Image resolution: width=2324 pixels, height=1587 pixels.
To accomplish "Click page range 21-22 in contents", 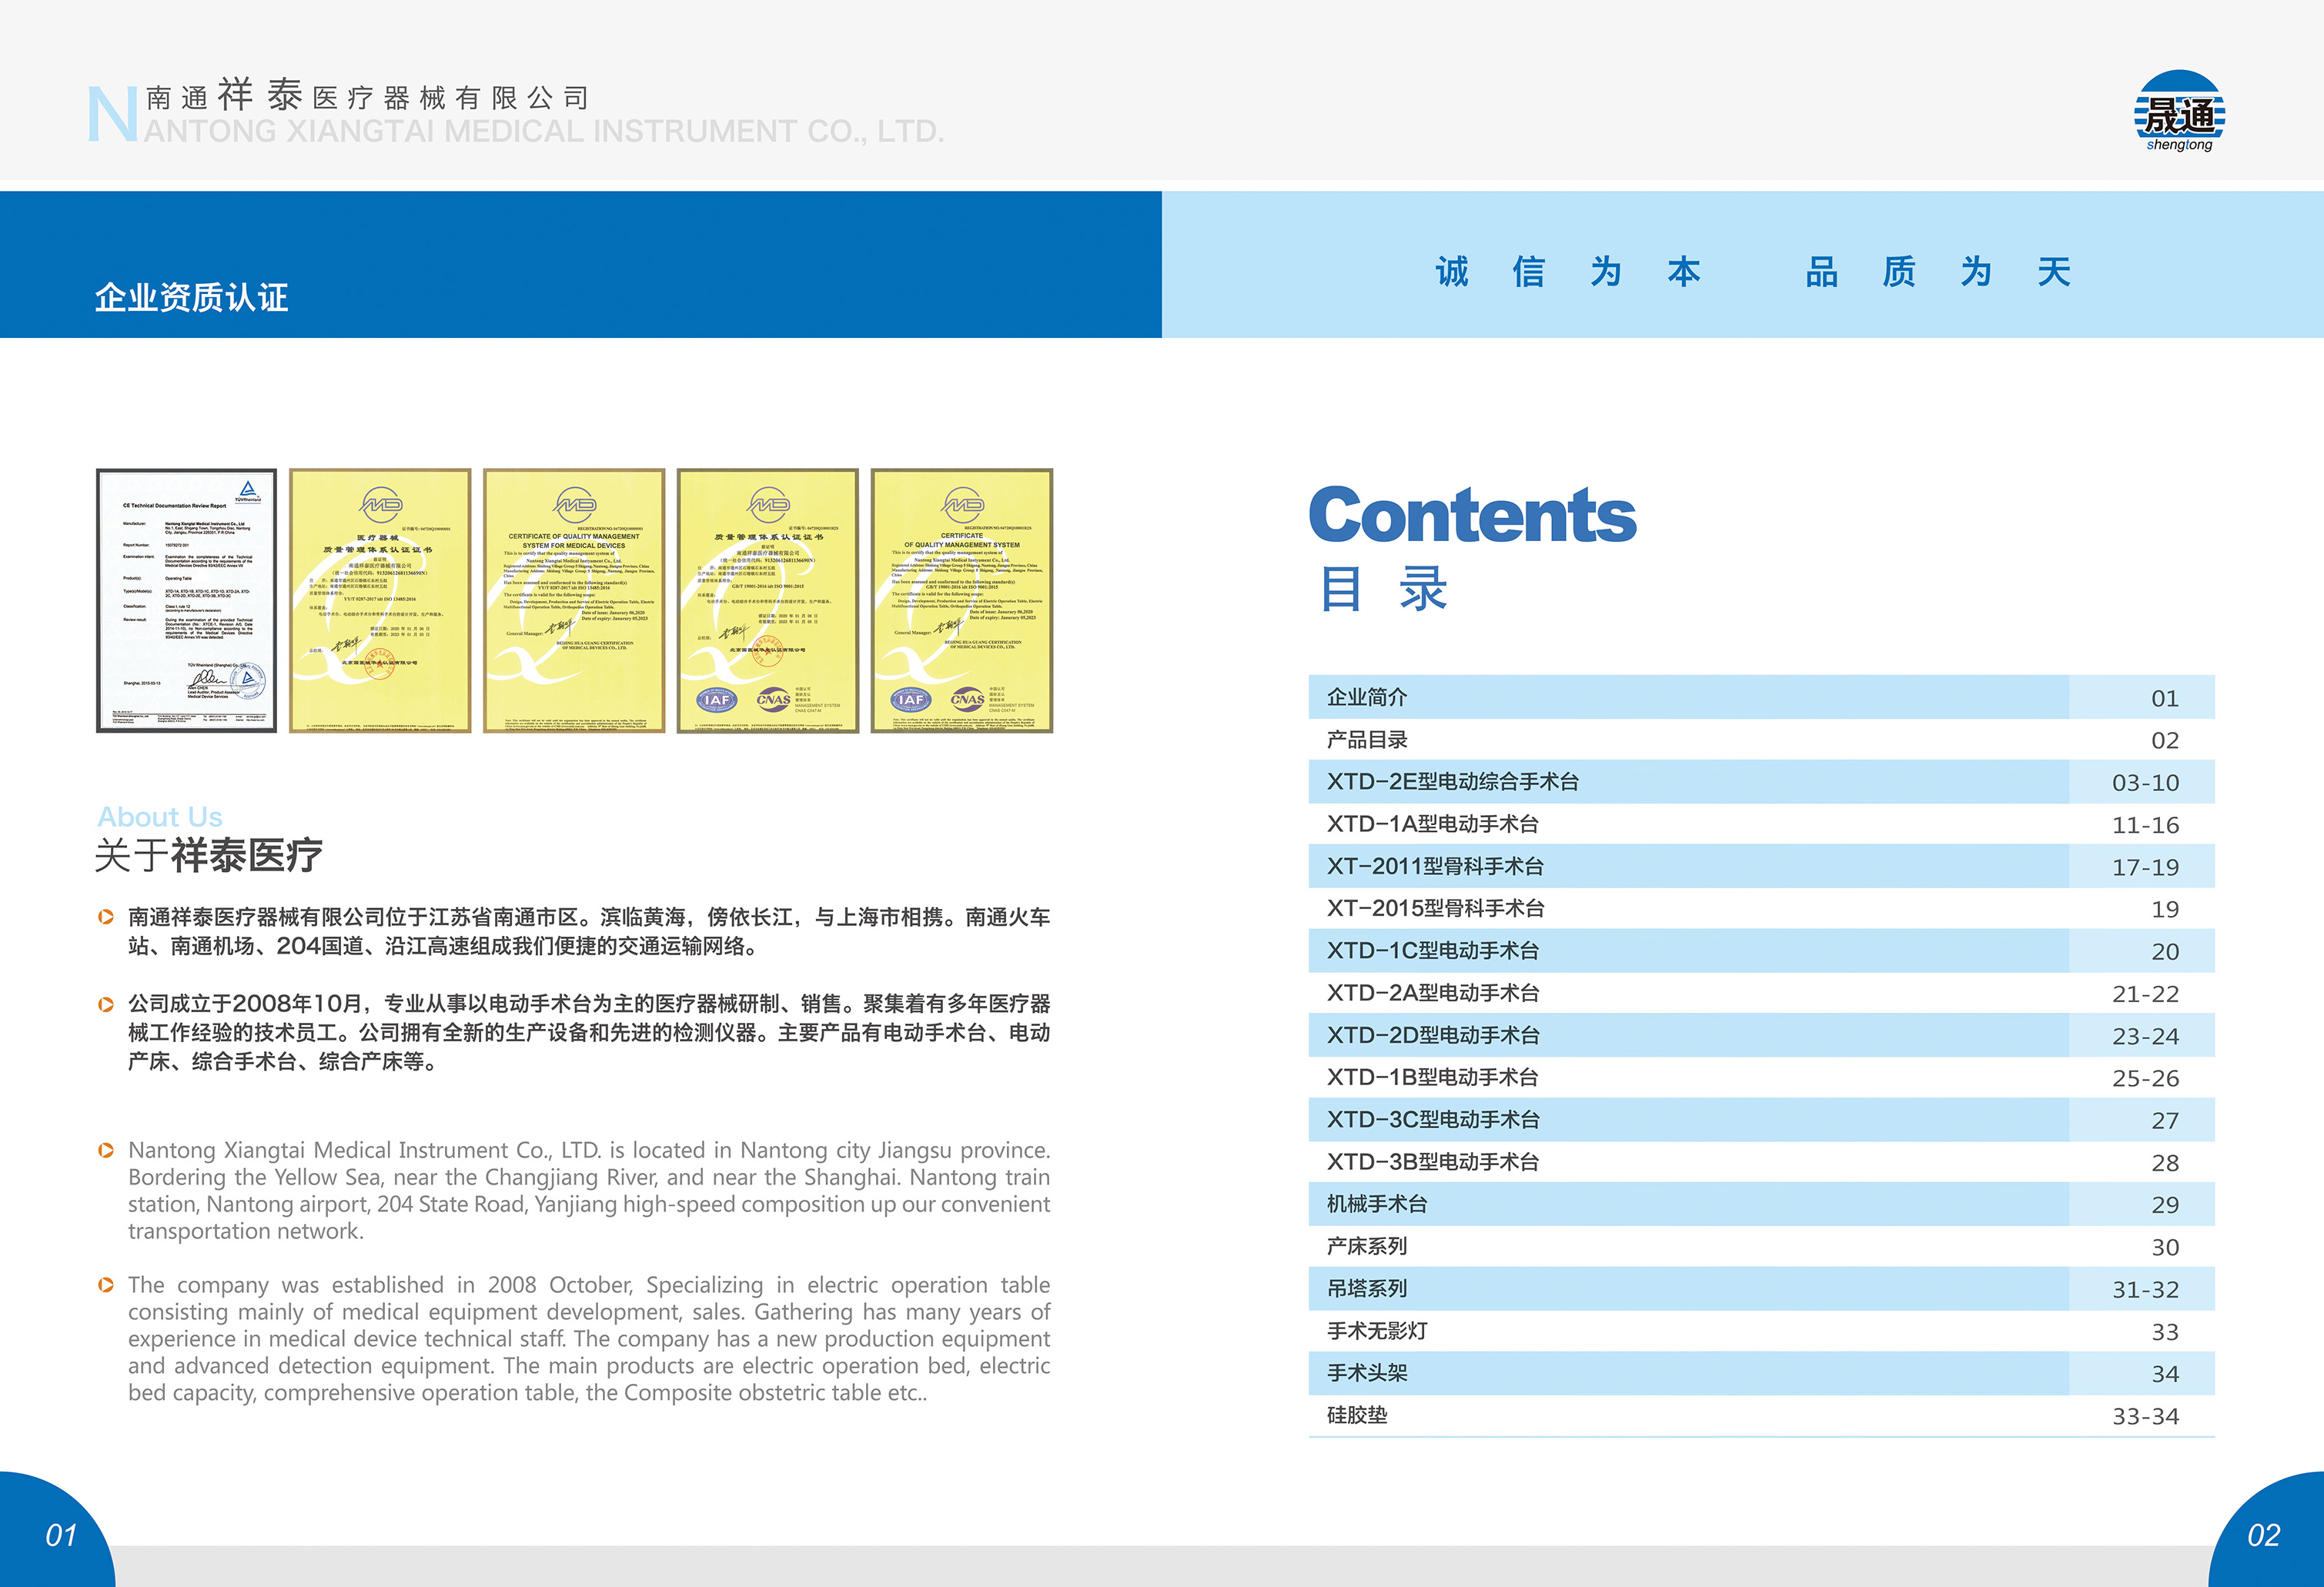I will pos(2145,994).
